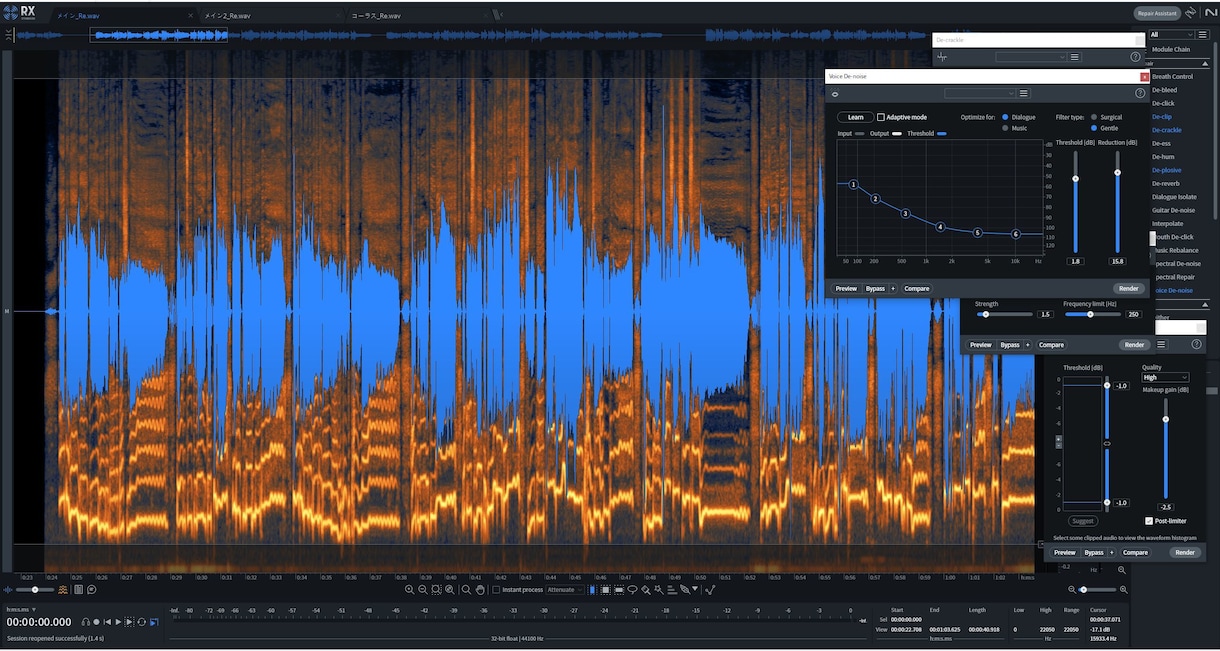The height and width of the screenshot is (651, 1220).
Task: Toggle the Post-limiter checkbox
Action: [x=1149, y=521]
